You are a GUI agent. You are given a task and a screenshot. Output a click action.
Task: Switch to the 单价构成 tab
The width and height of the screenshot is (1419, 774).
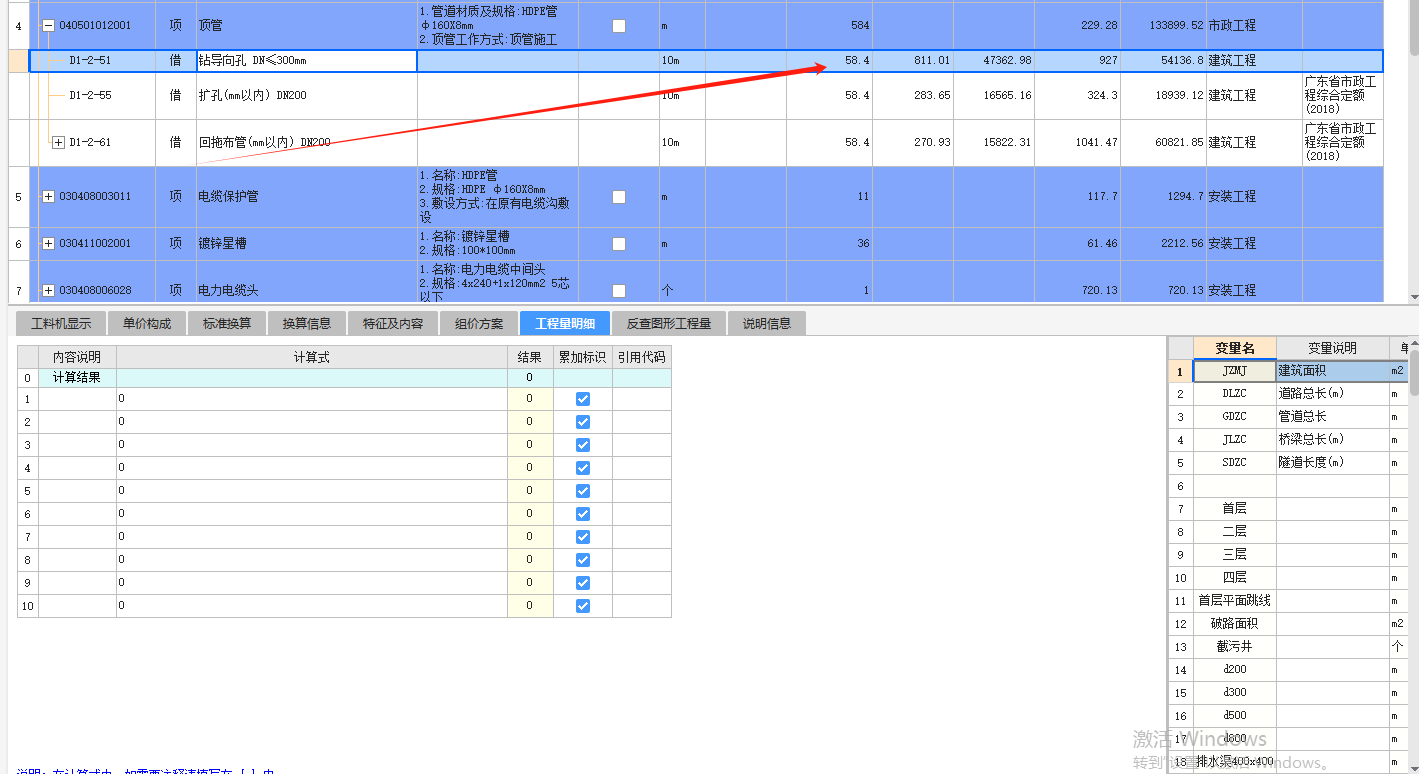coord(147,323)
